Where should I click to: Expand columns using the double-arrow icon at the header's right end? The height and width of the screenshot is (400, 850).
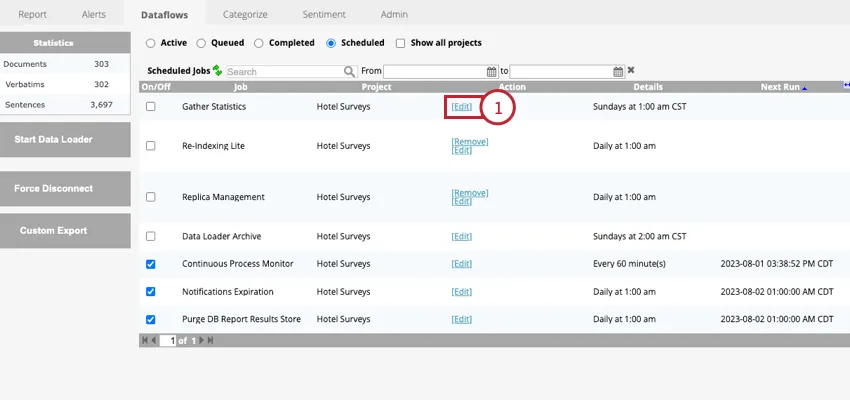click(845, 87)
